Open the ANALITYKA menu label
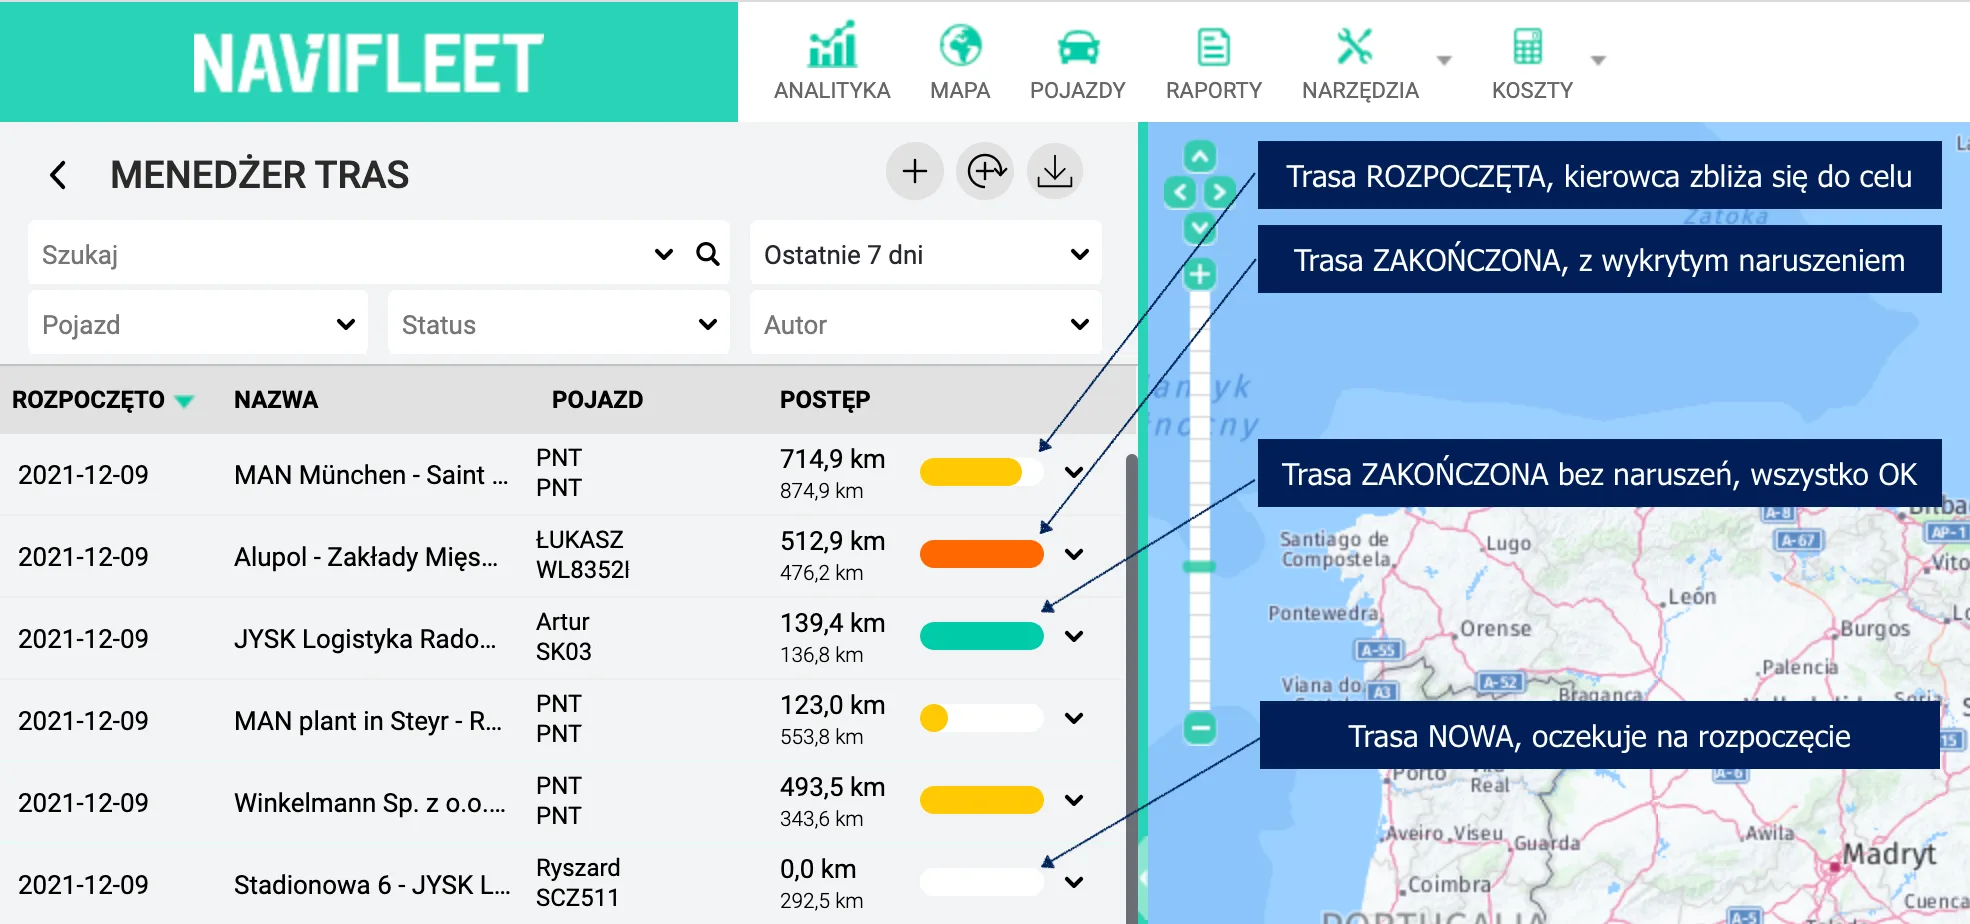 tap(832, 91)
